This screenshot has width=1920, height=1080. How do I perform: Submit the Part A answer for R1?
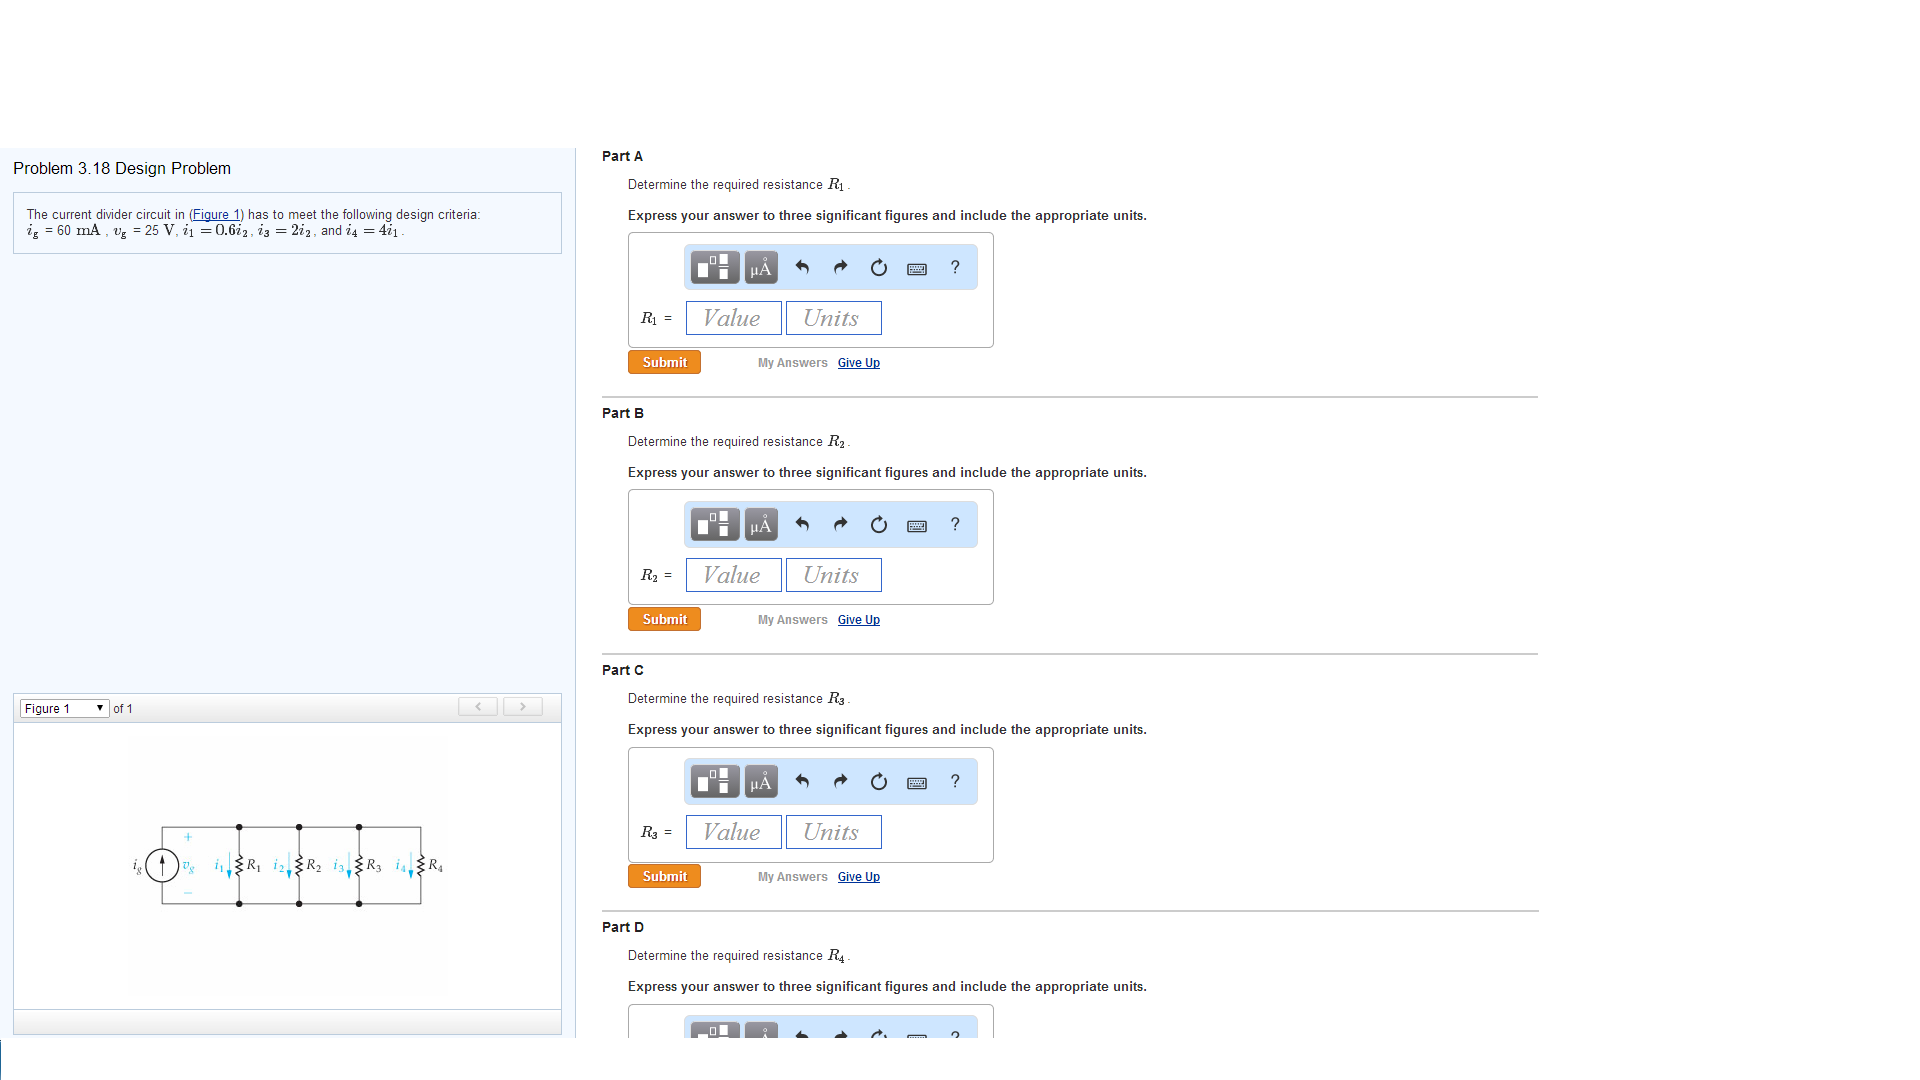664,362
